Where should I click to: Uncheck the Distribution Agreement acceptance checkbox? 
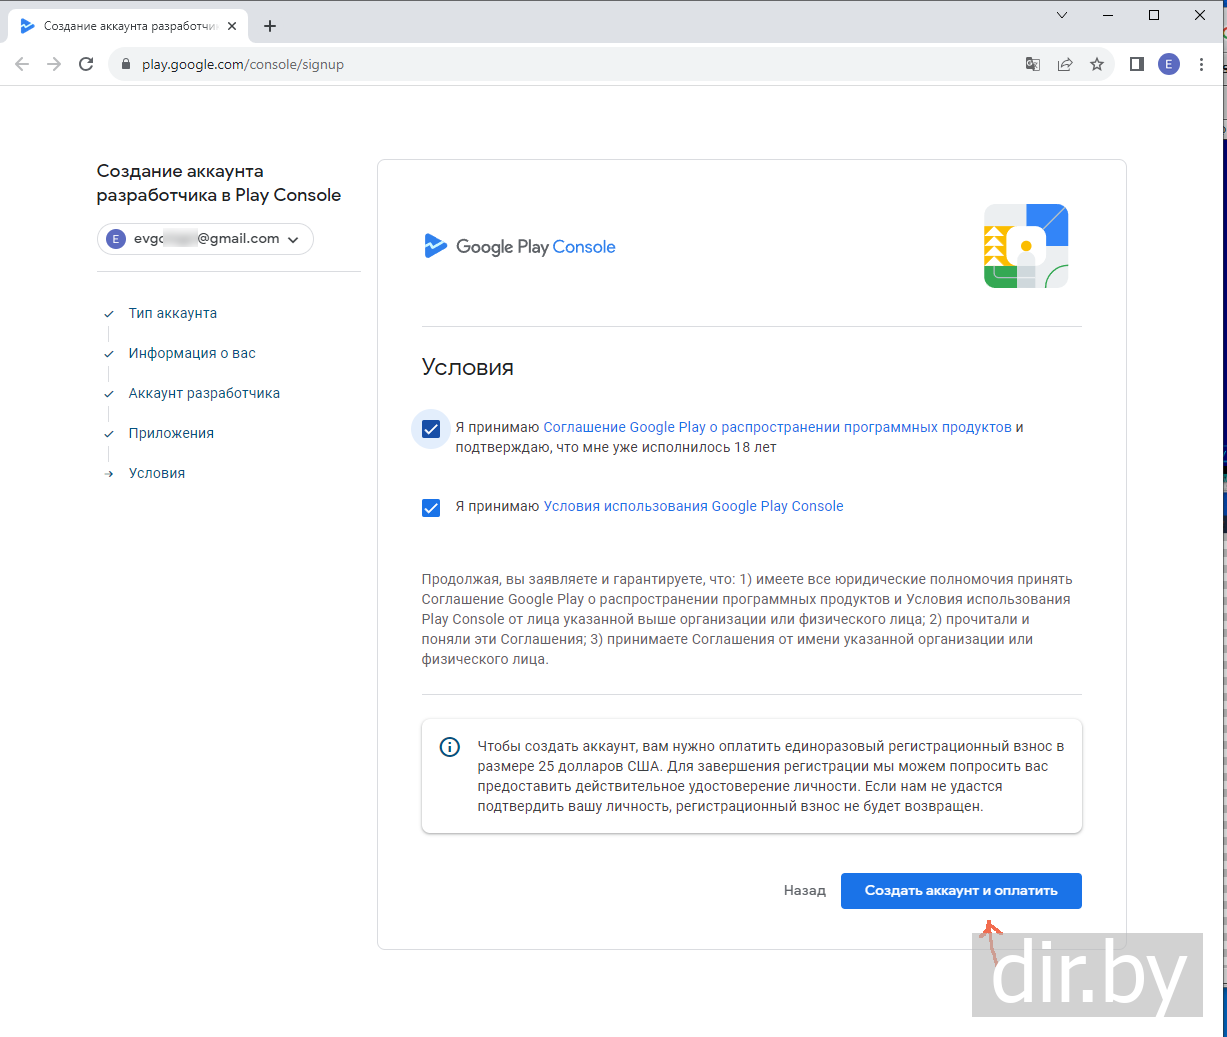click(431, 429)
